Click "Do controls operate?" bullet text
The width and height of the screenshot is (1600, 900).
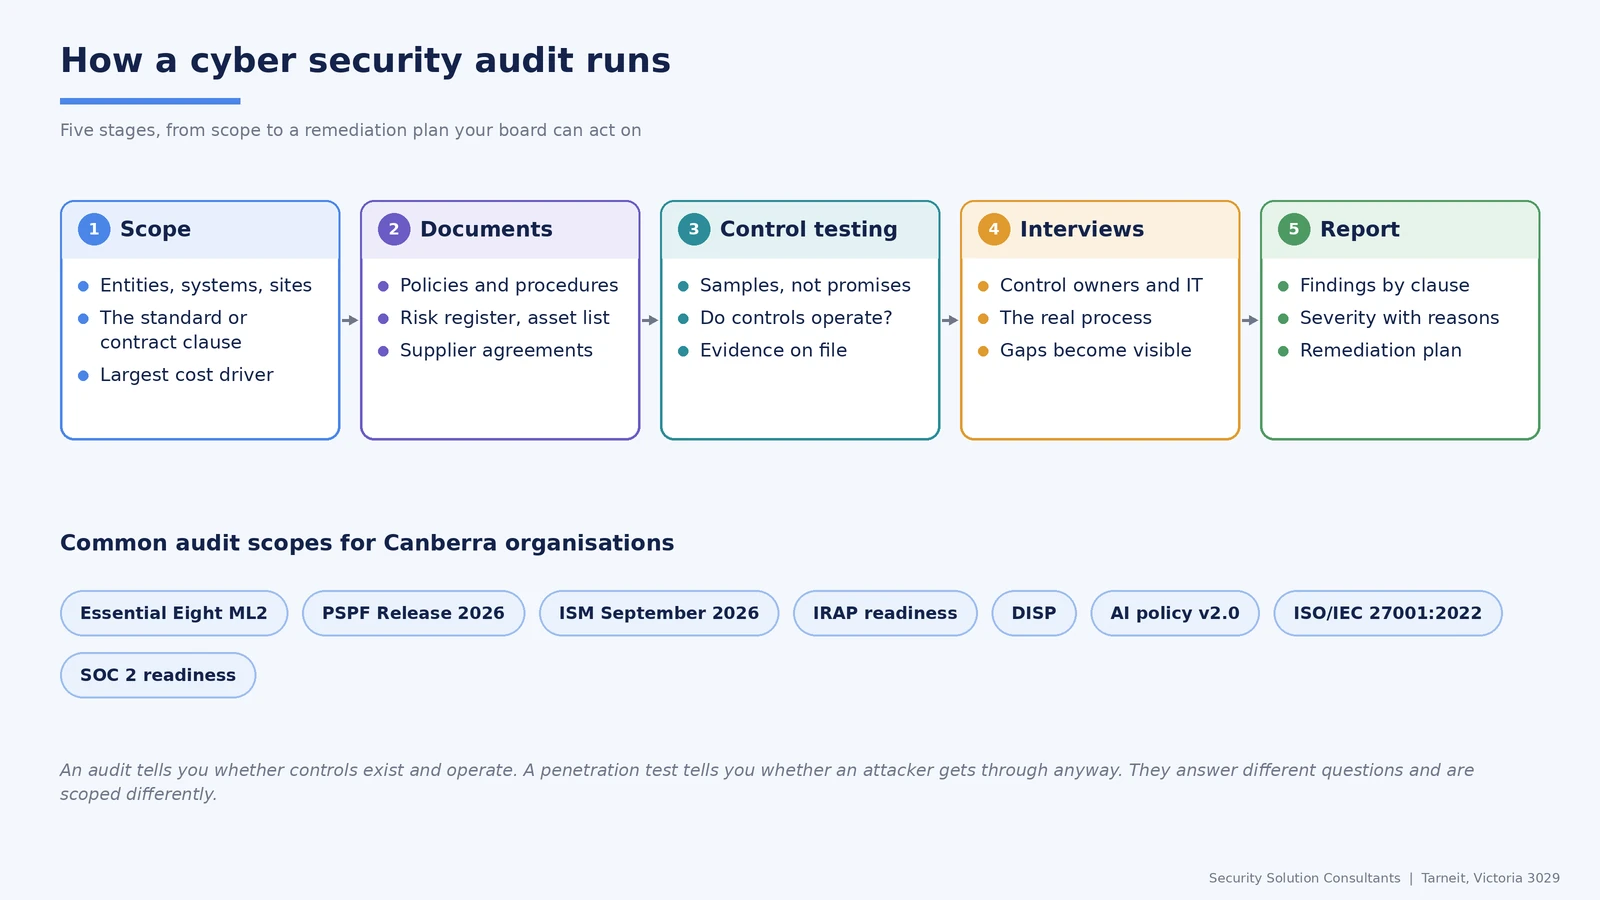point(796,318)
